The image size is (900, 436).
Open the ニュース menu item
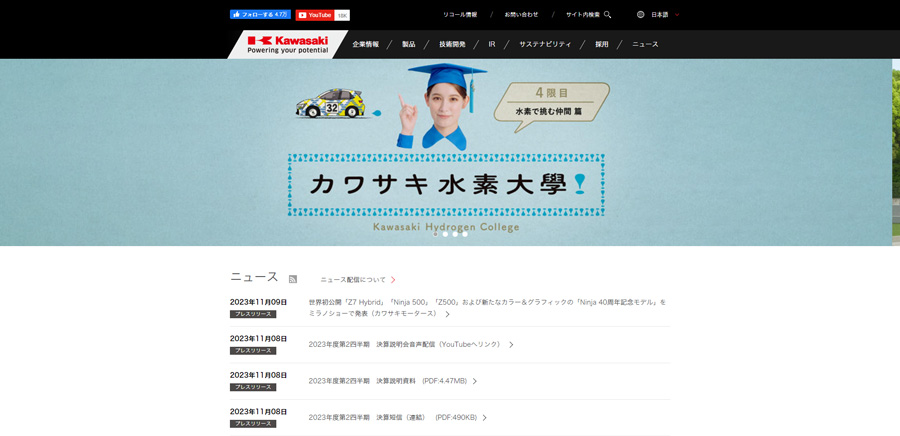(645, 44)
